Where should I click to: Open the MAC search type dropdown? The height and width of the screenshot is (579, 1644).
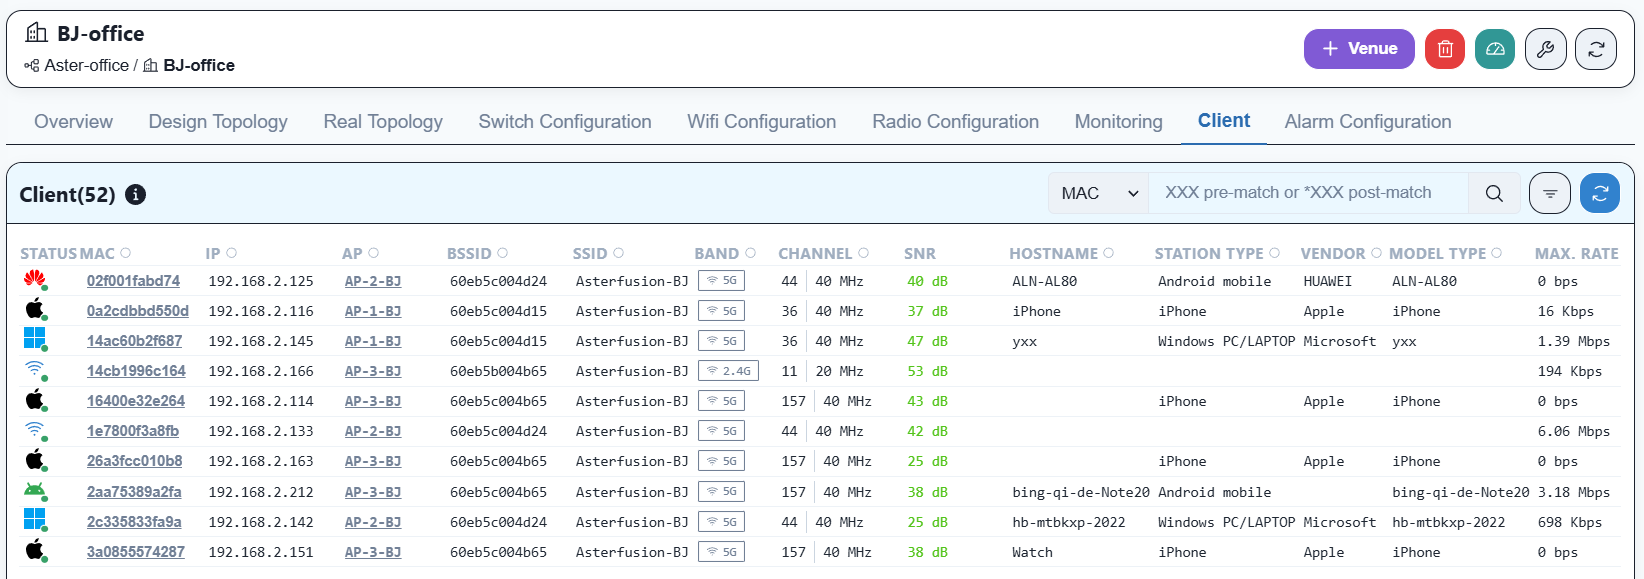(x=1099, y=193)
